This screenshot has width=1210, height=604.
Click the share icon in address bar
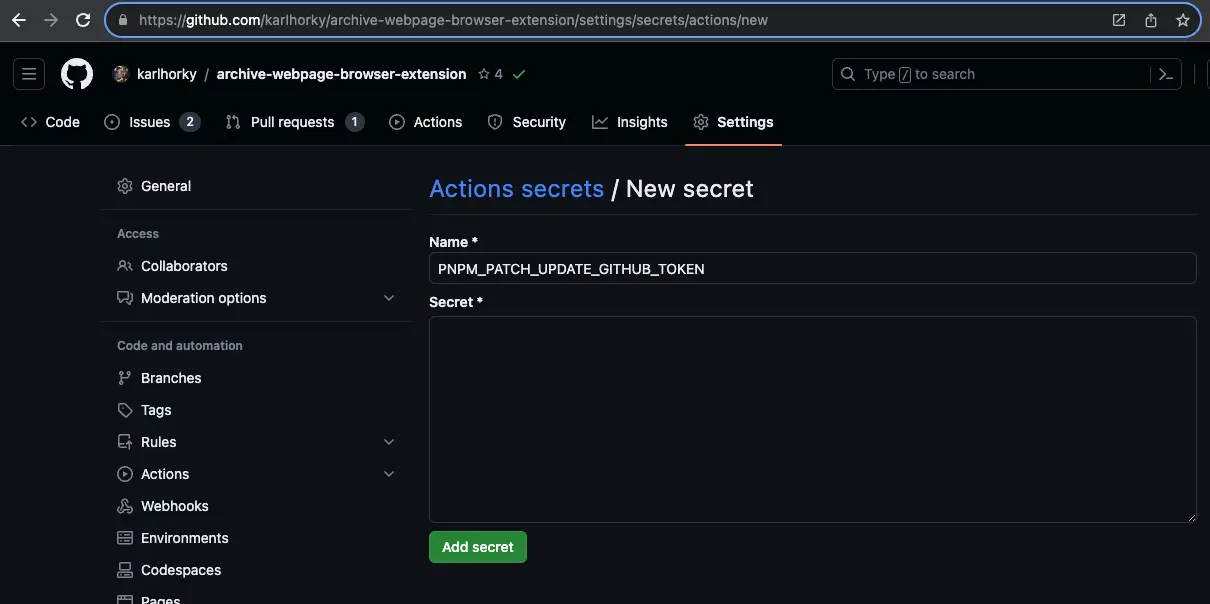pos(1151,20)
